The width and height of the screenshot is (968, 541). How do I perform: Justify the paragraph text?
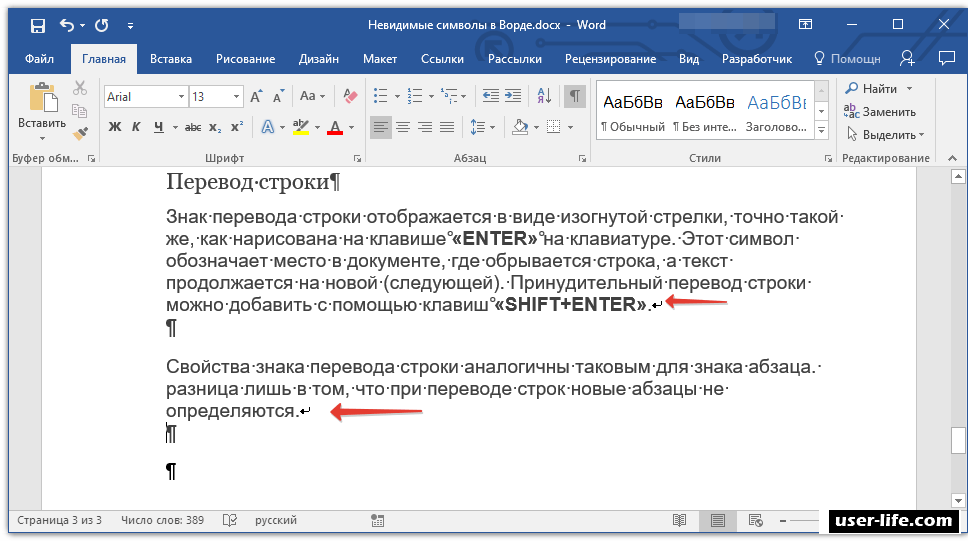point(447,127)
